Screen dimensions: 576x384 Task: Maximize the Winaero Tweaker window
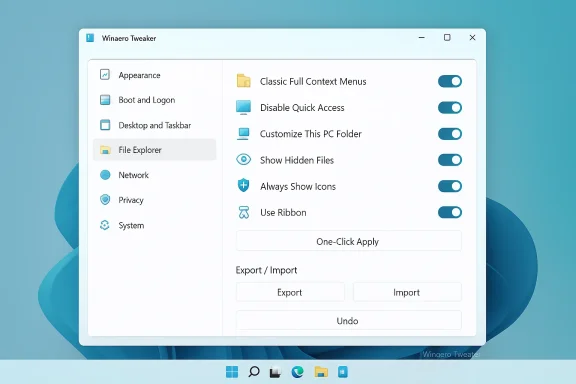pyautogui.click(x=447, y=37)
